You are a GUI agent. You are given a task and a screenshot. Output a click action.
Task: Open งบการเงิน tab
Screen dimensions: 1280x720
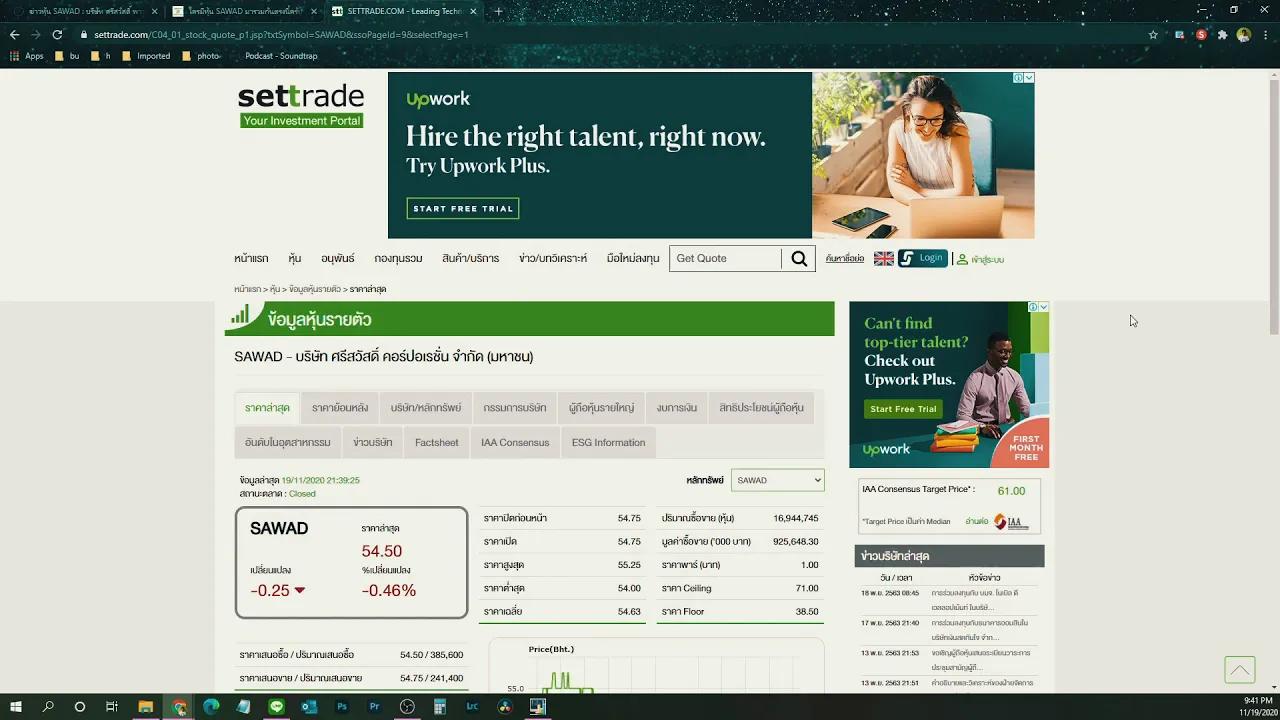click(677, 408)
